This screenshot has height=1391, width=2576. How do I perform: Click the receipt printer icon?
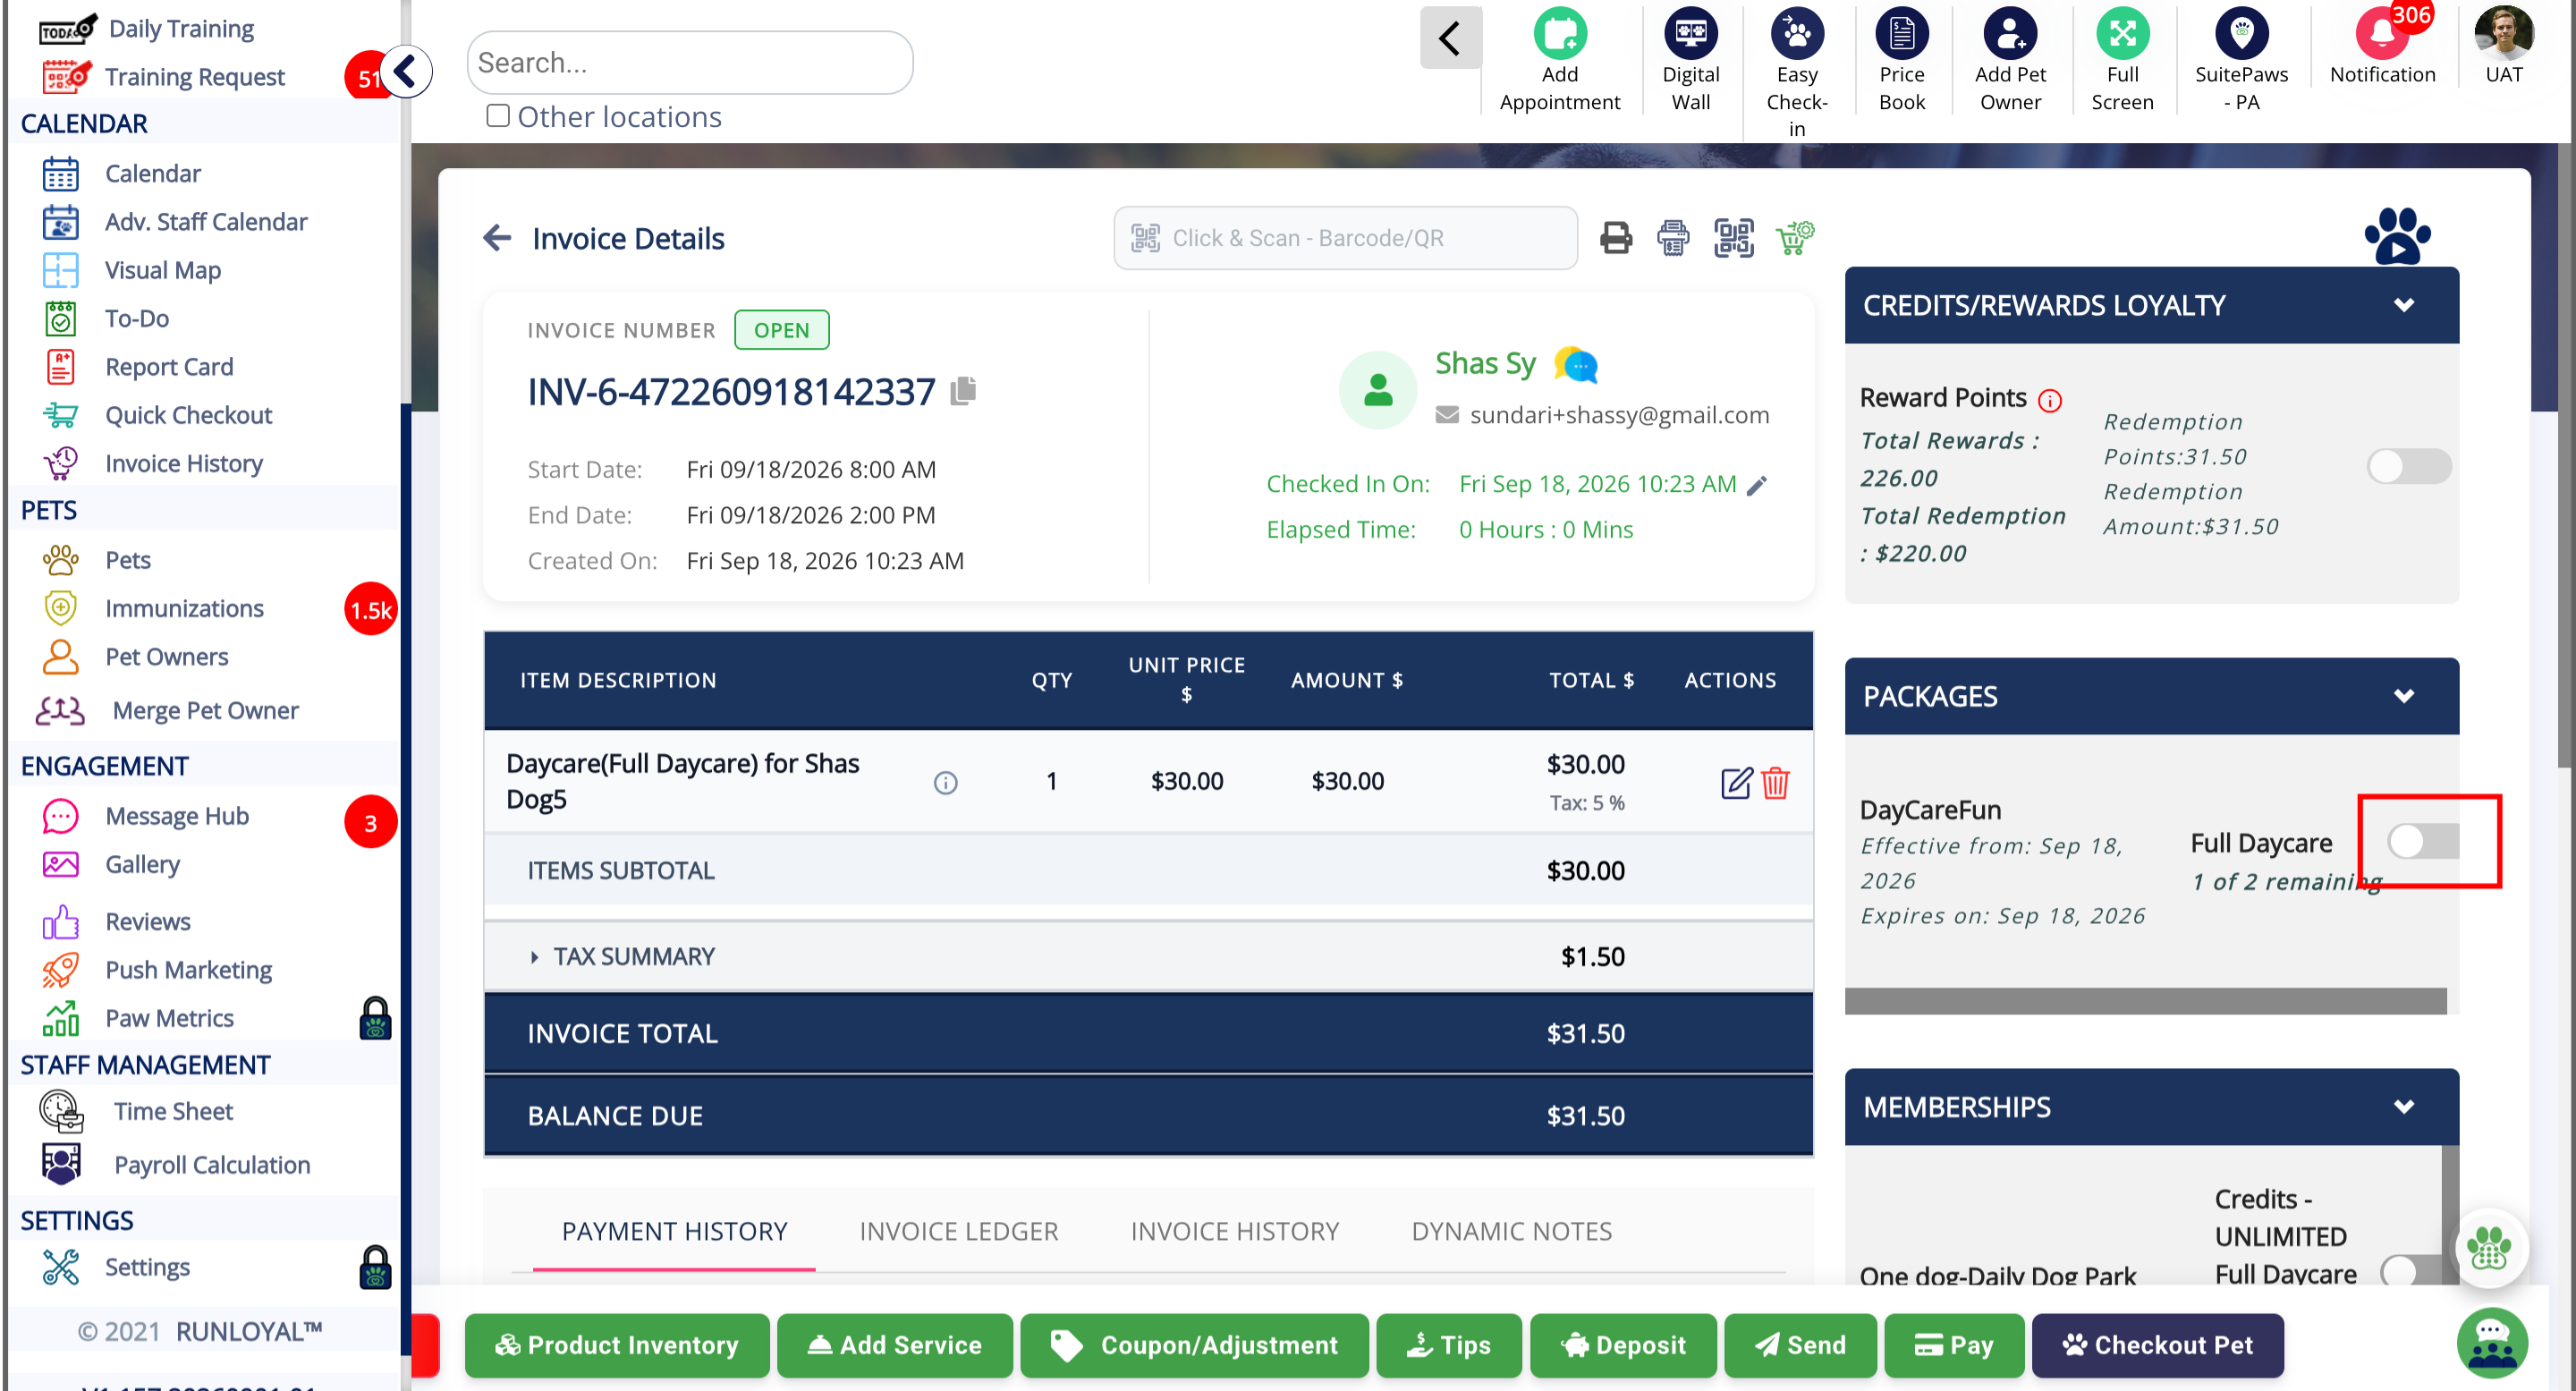point(1673,238)
